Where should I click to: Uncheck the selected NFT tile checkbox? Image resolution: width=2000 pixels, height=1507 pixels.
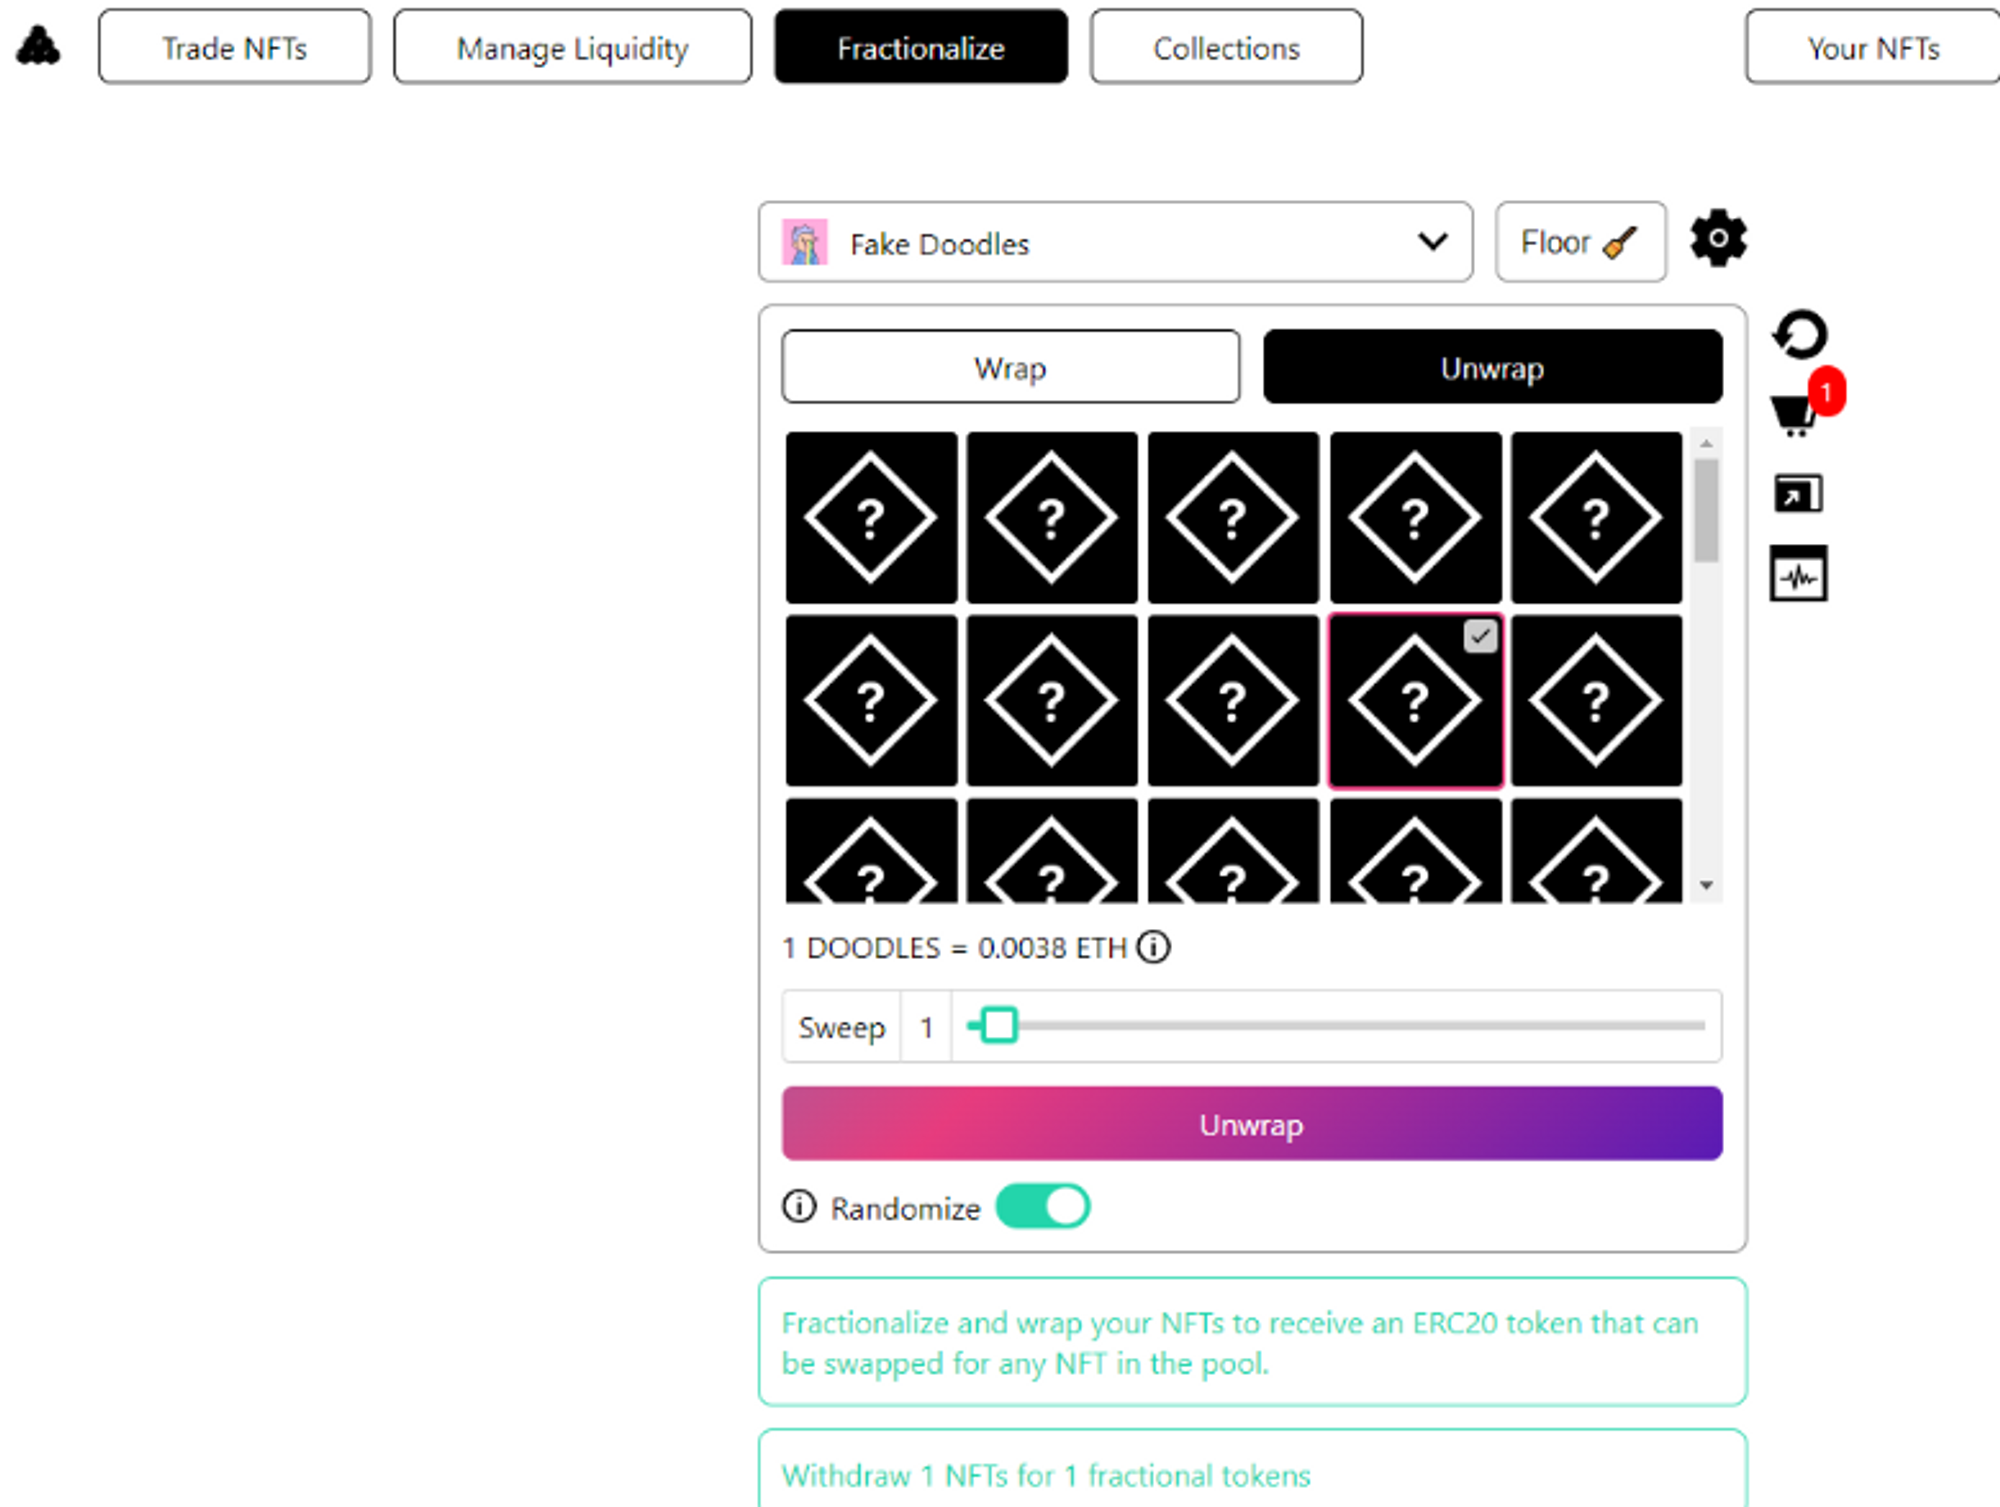click(x=1480, y=636)
